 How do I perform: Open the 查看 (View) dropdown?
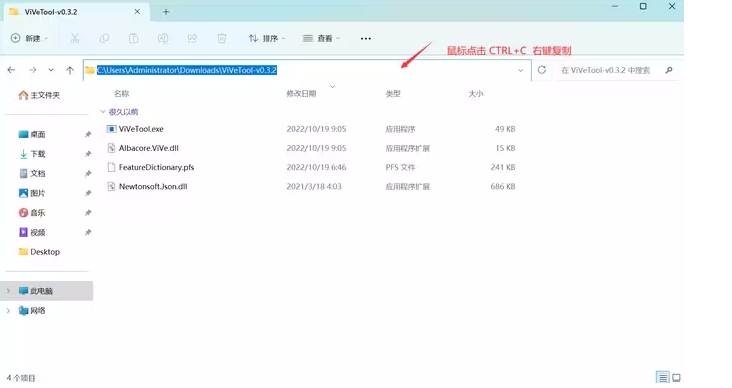pyautogui.click(x=321, y=38)
